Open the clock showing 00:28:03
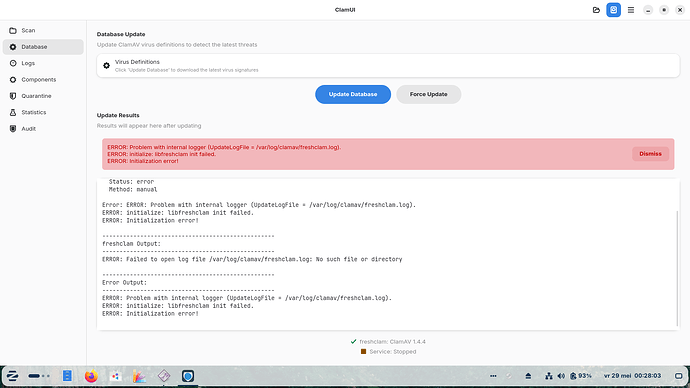The image size is (690, 388). [632, 376]
